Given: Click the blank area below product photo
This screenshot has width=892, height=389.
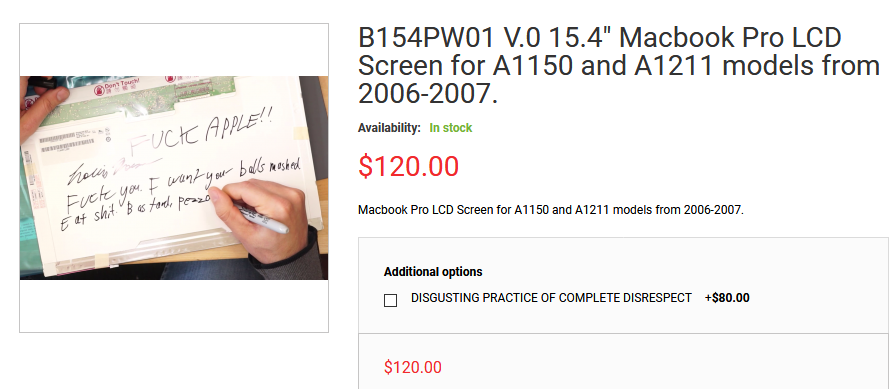Looking at the screenshot, I should pos(174,305).
